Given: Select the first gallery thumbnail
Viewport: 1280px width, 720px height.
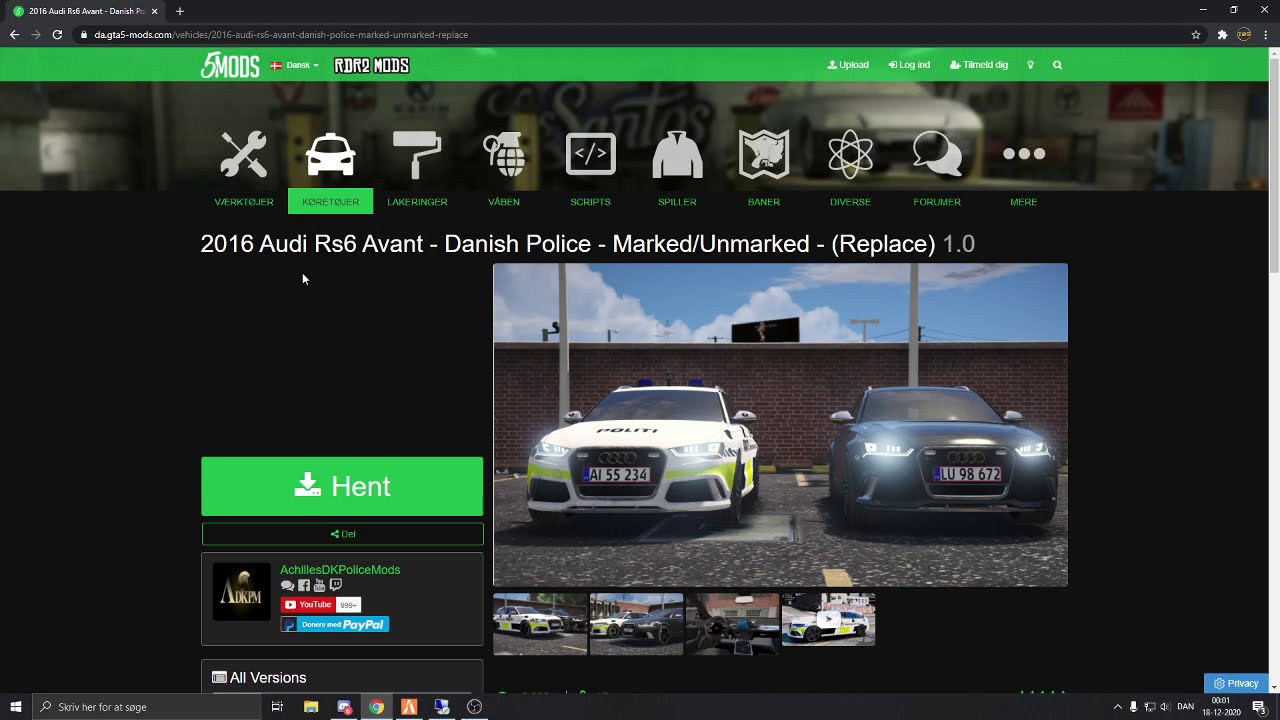Looking at the screenshot, I should point(540,624).
